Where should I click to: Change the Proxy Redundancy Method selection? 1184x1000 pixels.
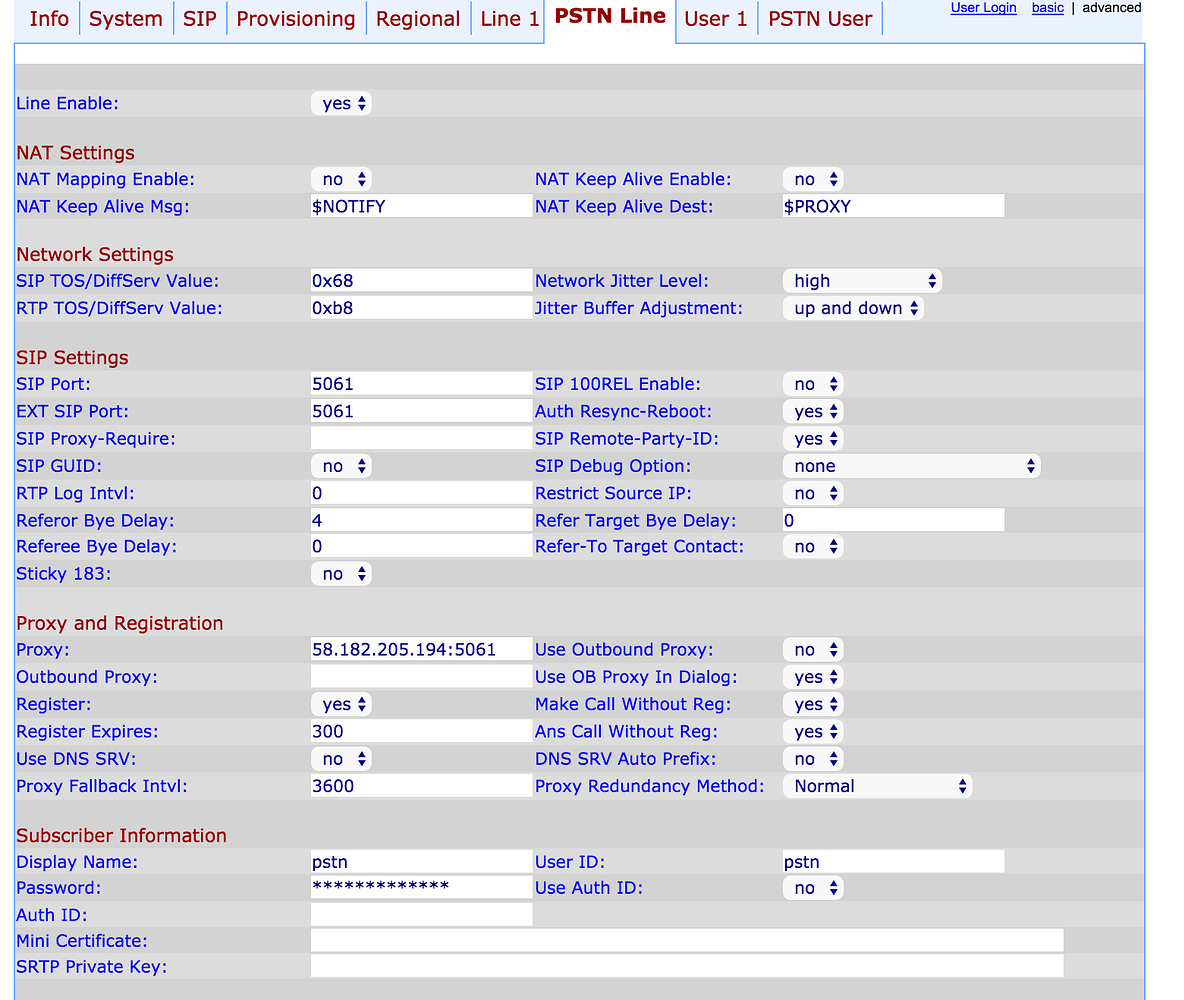pos(876,786)
